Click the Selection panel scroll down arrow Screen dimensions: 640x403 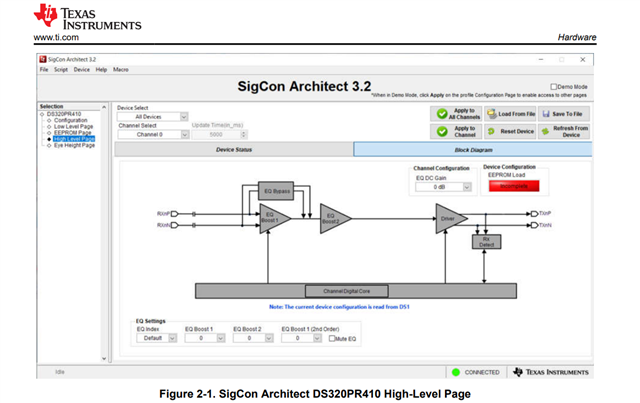(104, 358)
